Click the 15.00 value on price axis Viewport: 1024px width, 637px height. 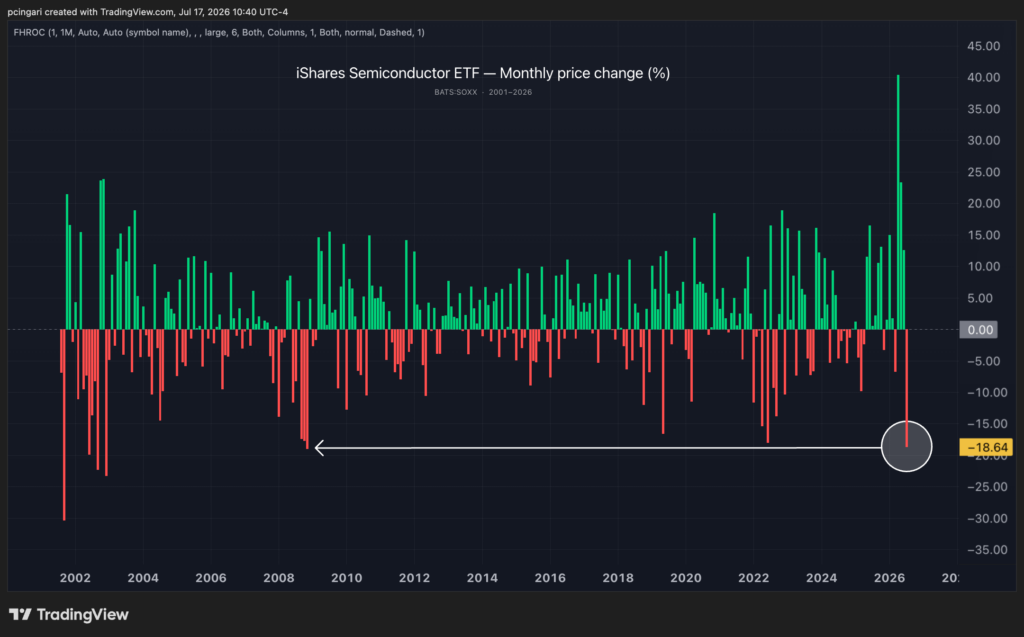click(x=984, y=235)
